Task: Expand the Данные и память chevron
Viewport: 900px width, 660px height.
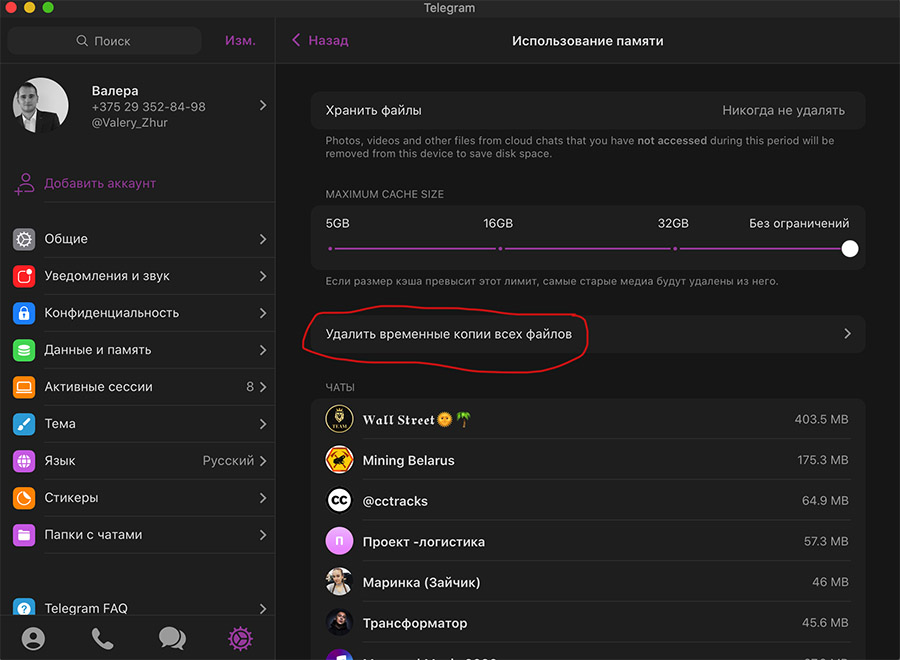Action: click(263, 350)
